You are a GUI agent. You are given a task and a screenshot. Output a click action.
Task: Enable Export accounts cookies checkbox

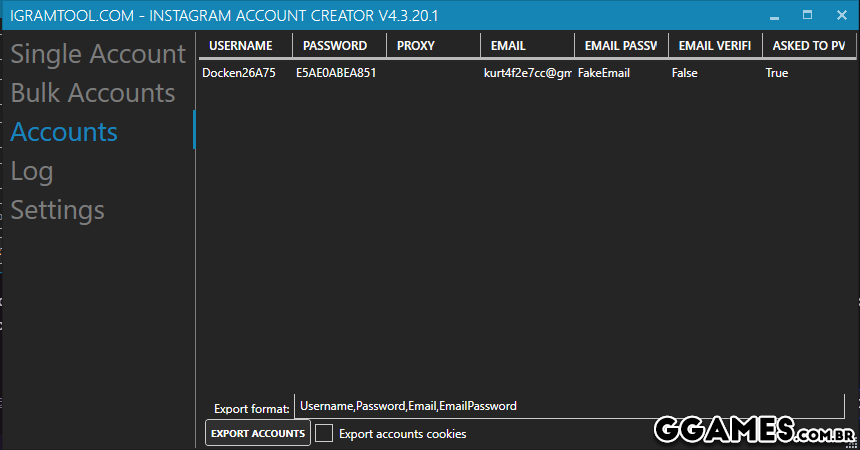click(324, 433)
